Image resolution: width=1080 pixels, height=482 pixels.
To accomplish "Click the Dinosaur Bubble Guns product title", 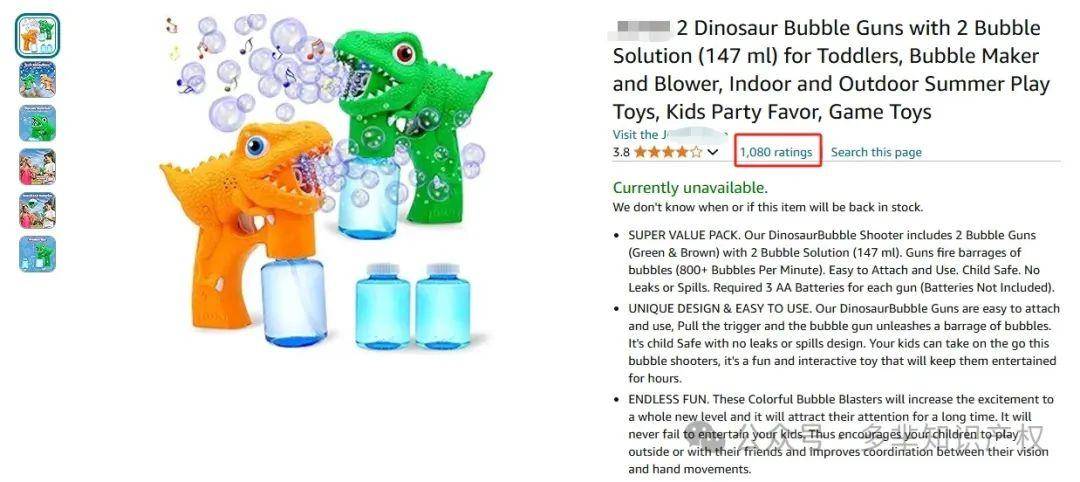I will [830, 70].
